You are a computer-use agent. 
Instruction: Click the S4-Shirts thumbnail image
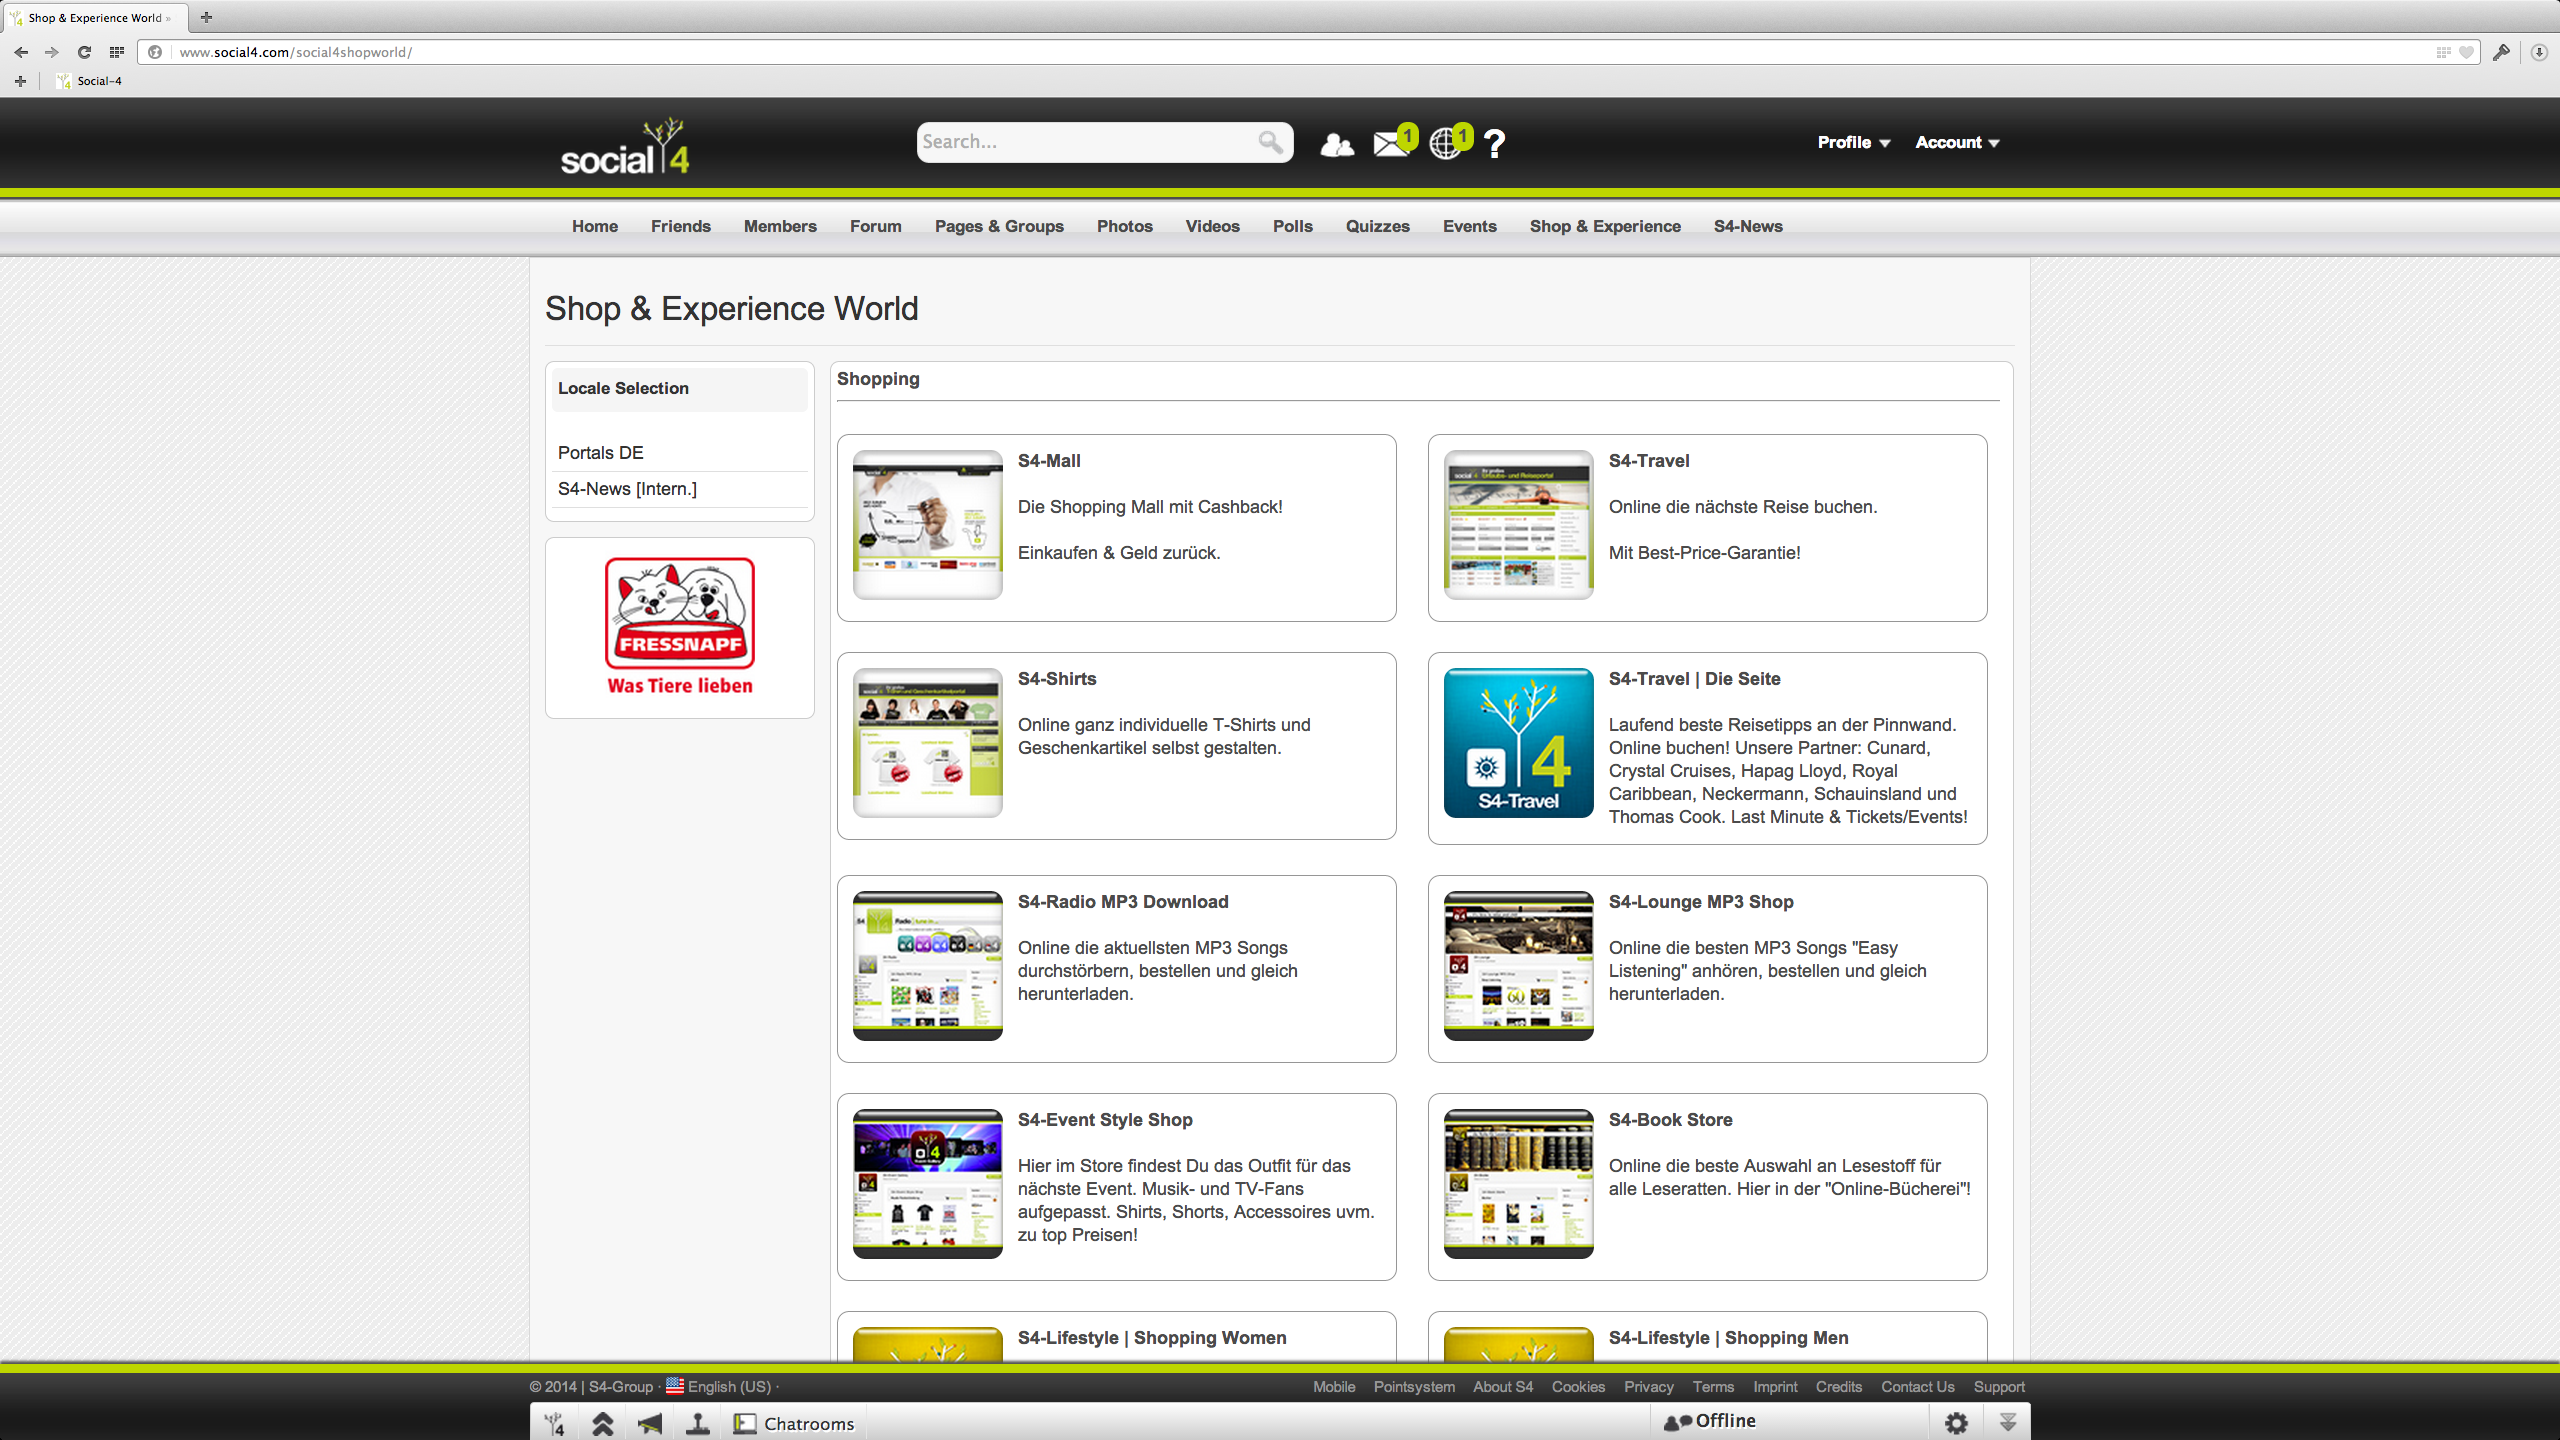[928, 743]
